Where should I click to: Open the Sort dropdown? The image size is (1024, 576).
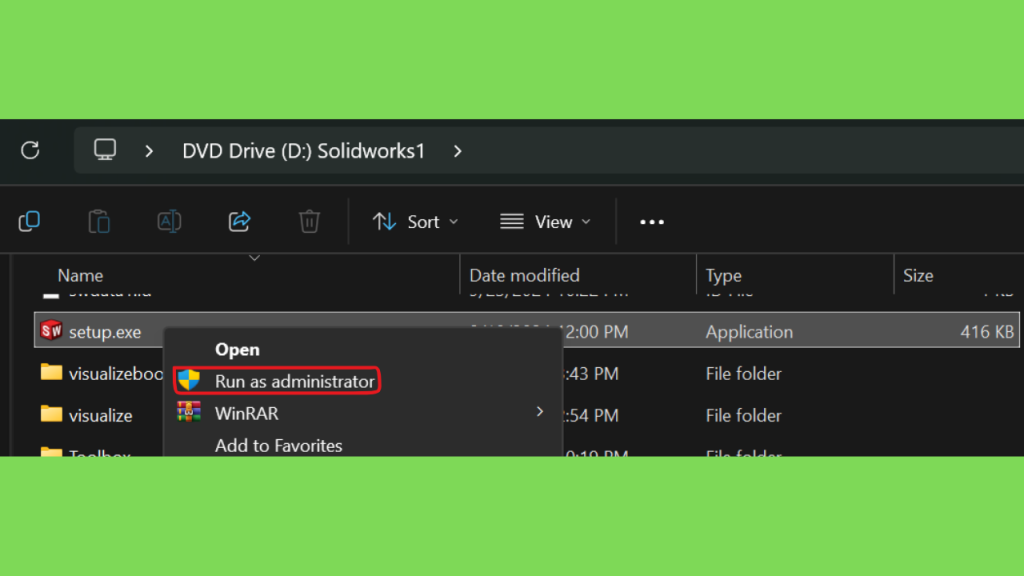(x=415, y=222)
